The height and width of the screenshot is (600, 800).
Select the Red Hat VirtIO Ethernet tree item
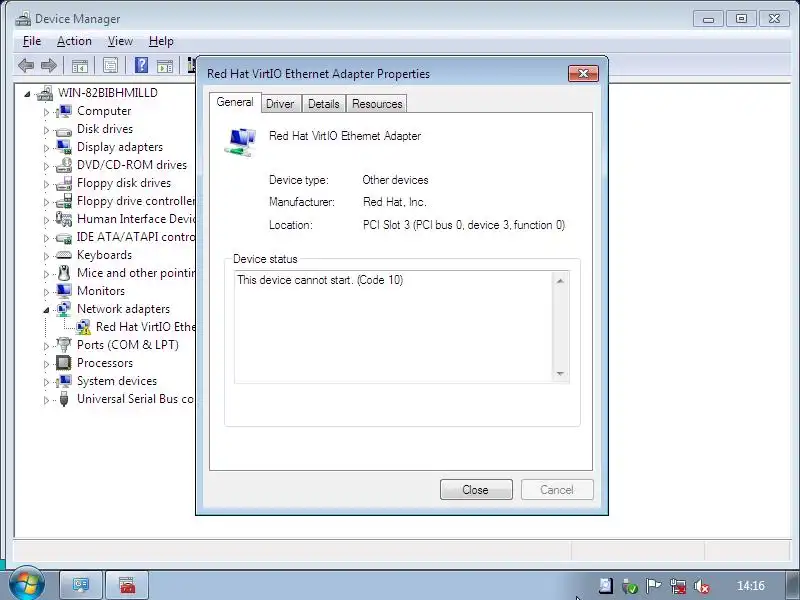click(145, 327)
